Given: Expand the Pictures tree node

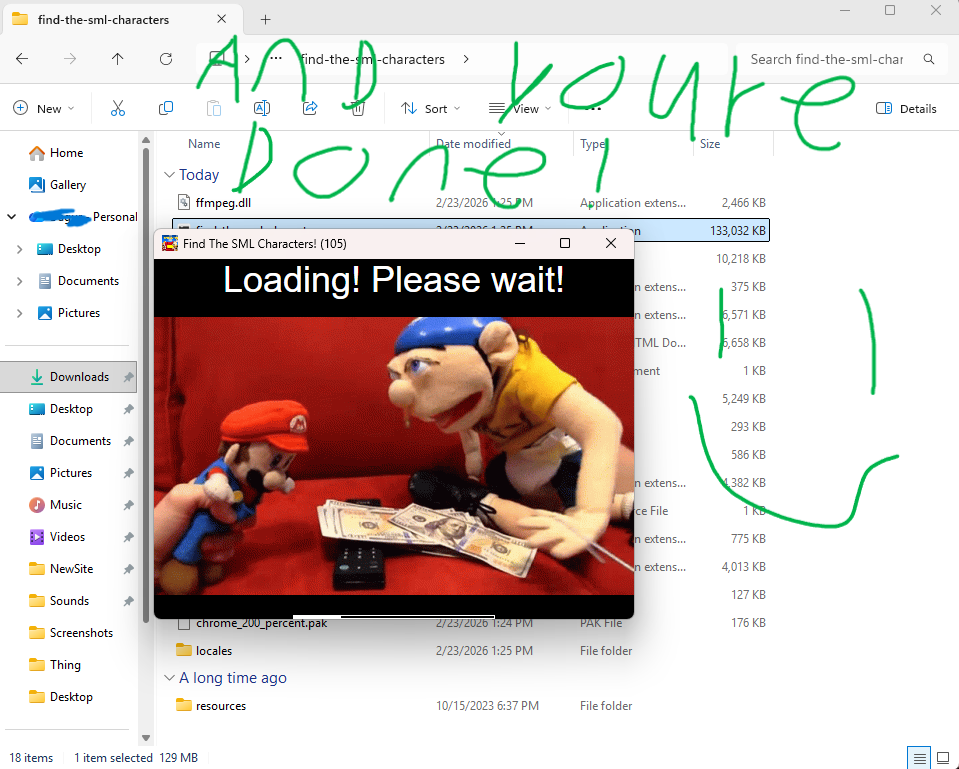Looking at the screenshot, I should click(20, 313).
